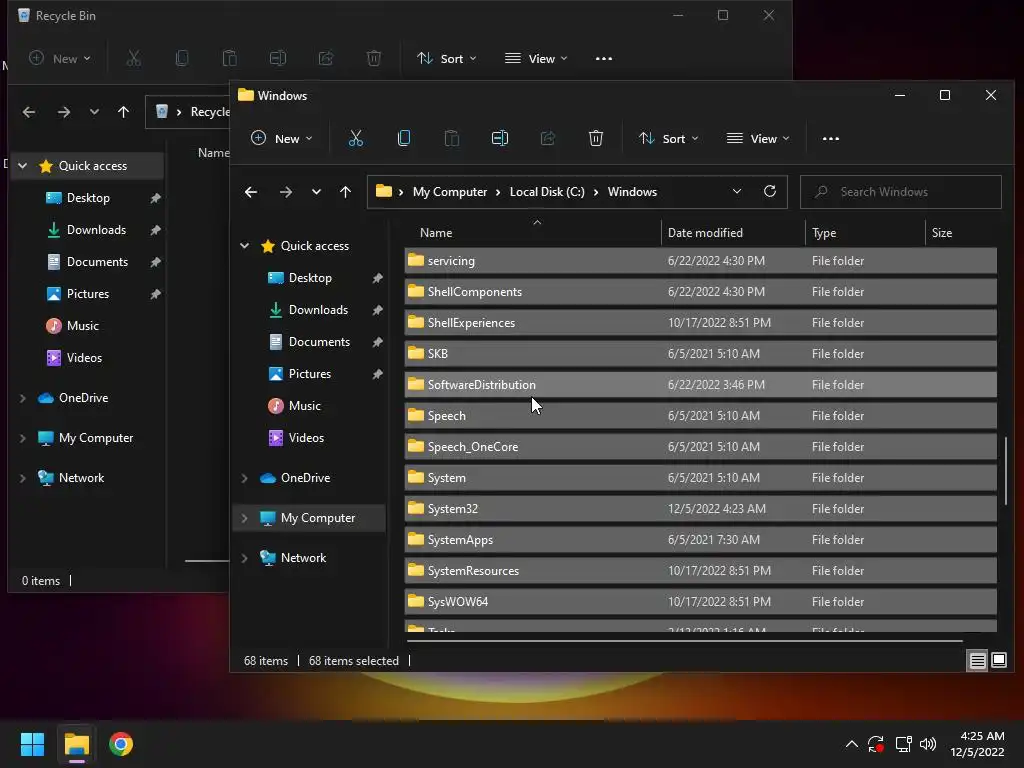This screenshot has height=768, width=1024.
Task: Expand Network in Windows window sidebar
Action: [x=244, y=558]
